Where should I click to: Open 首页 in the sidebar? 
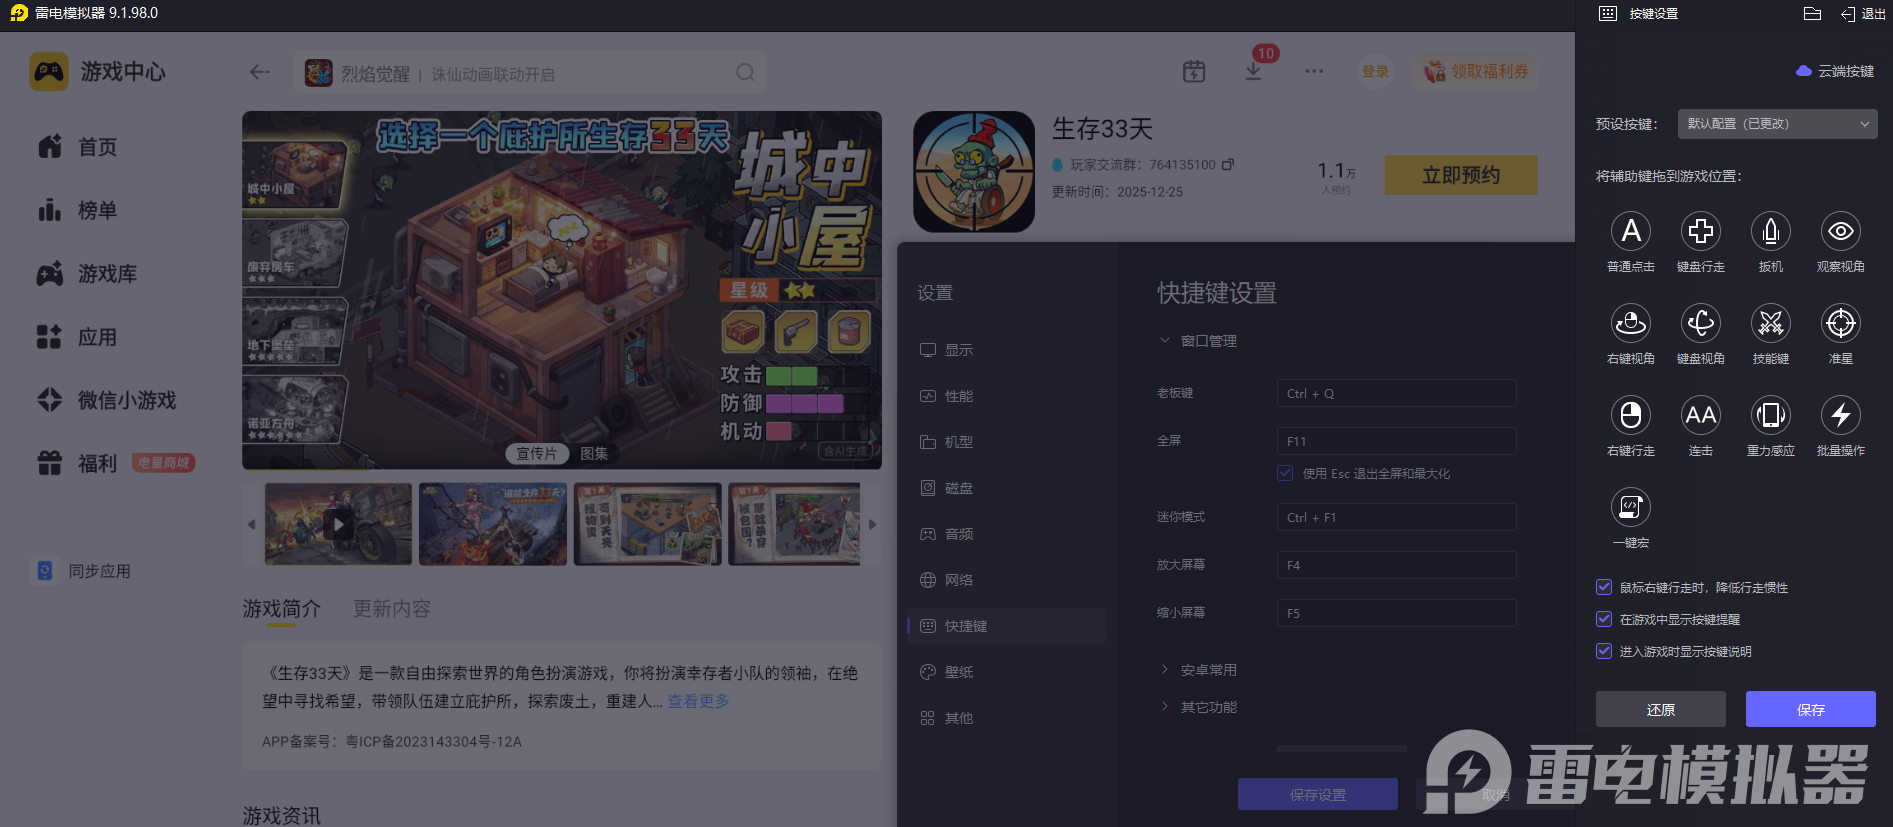[77, 147]
